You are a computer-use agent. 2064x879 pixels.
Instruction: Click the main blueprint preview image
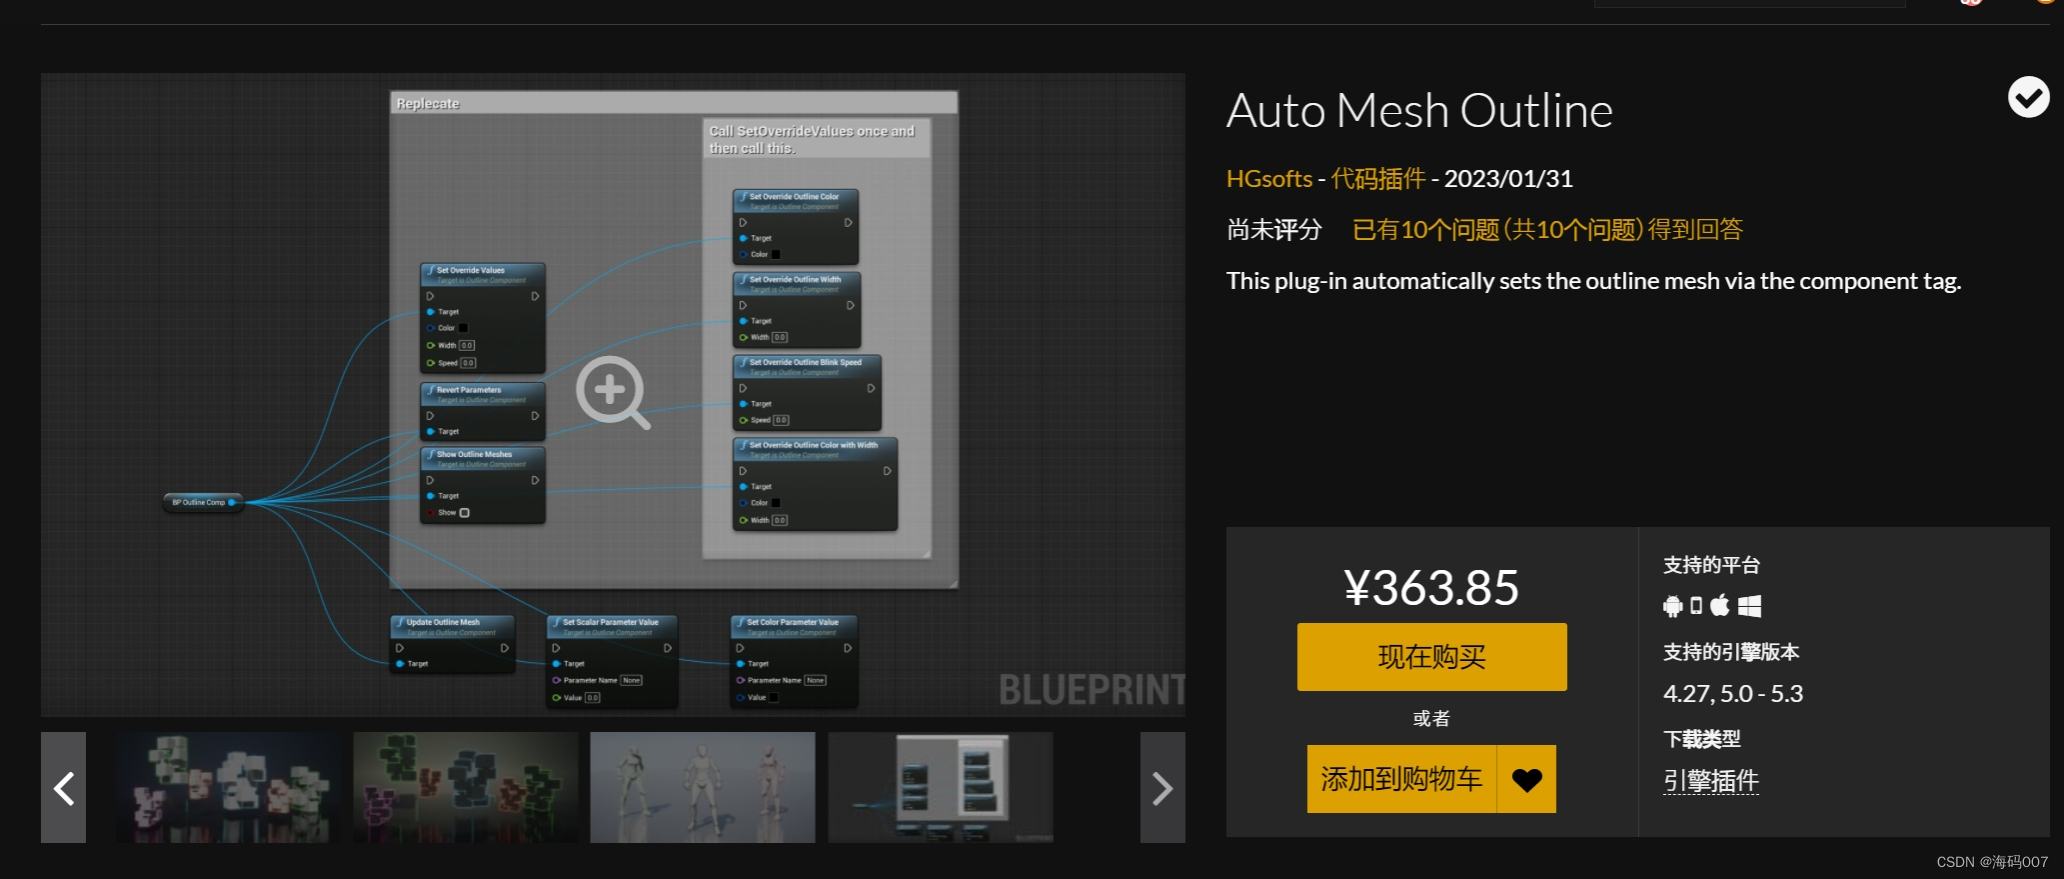point(613,395)
